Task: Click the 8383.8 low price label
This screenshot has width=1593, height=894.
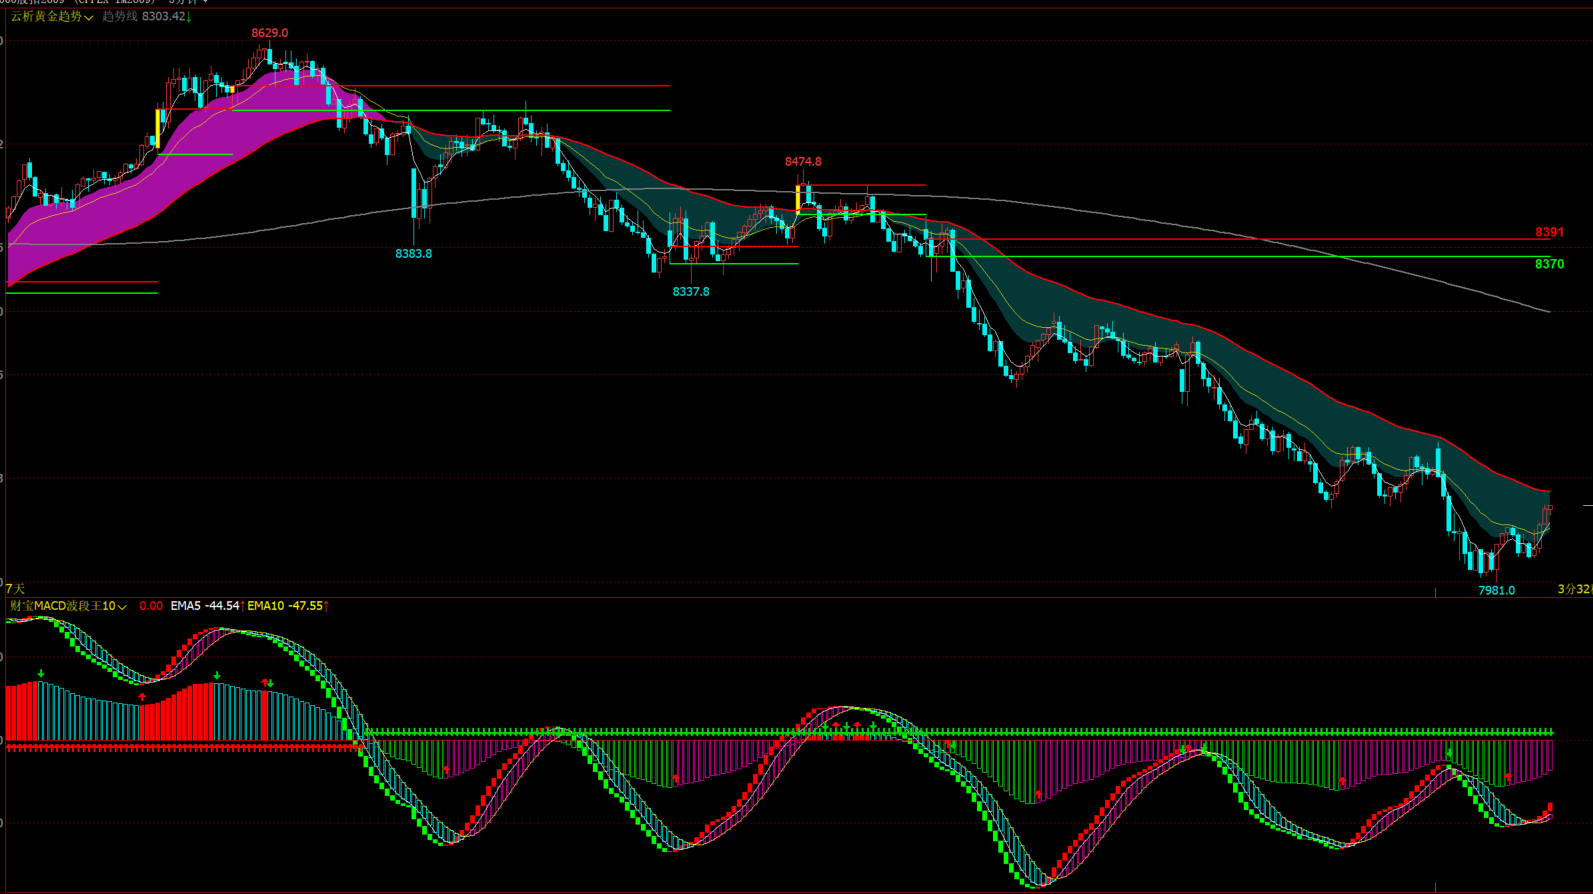Action: [413, 254]
